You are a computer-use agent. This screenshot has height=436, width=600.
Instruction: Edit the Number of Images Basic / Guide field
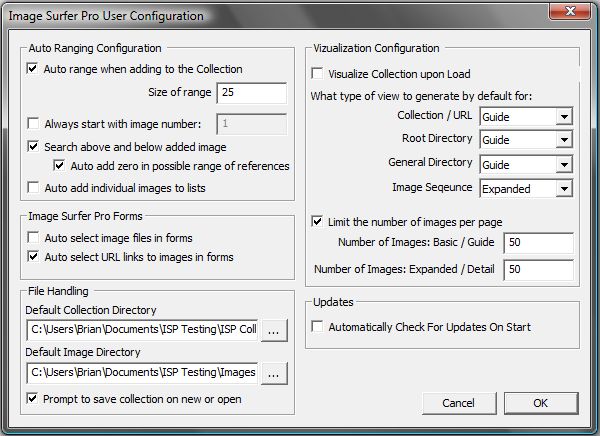tap(538, 243)
